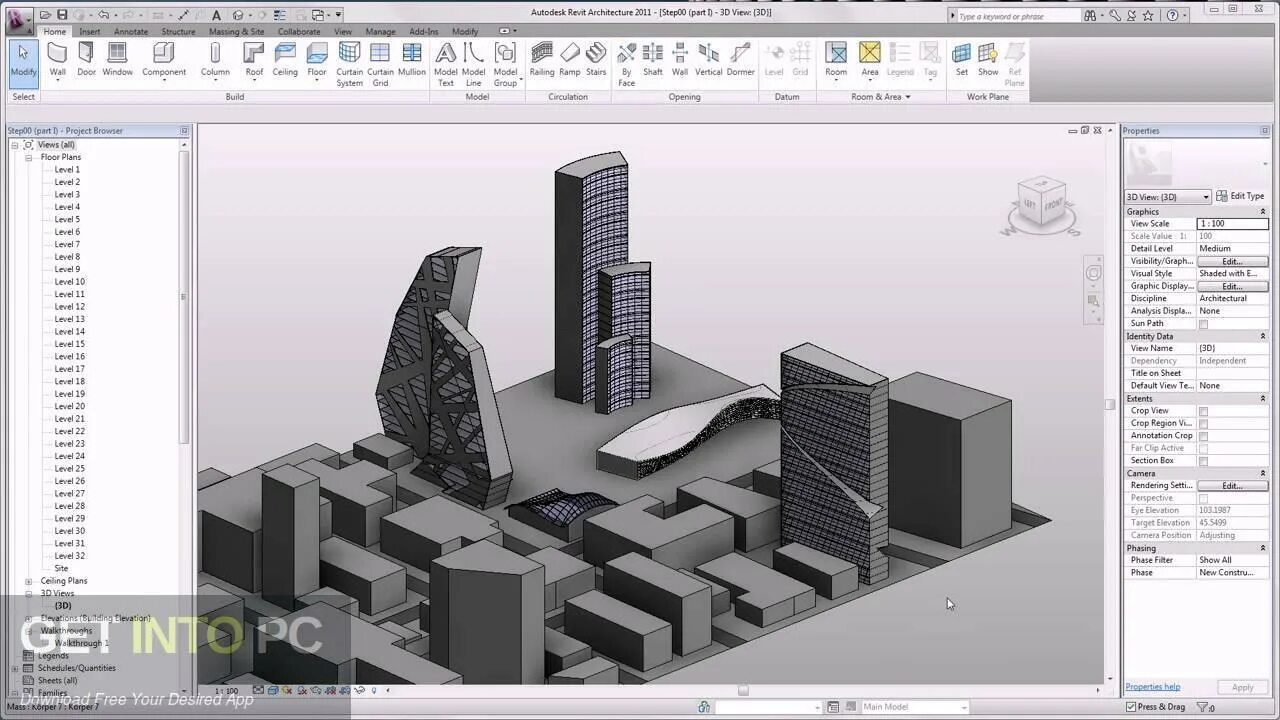Toggle the Press & Drag checkbox
The width and height of the screenshot is (1280, 720).
[x=1131, y=707]
